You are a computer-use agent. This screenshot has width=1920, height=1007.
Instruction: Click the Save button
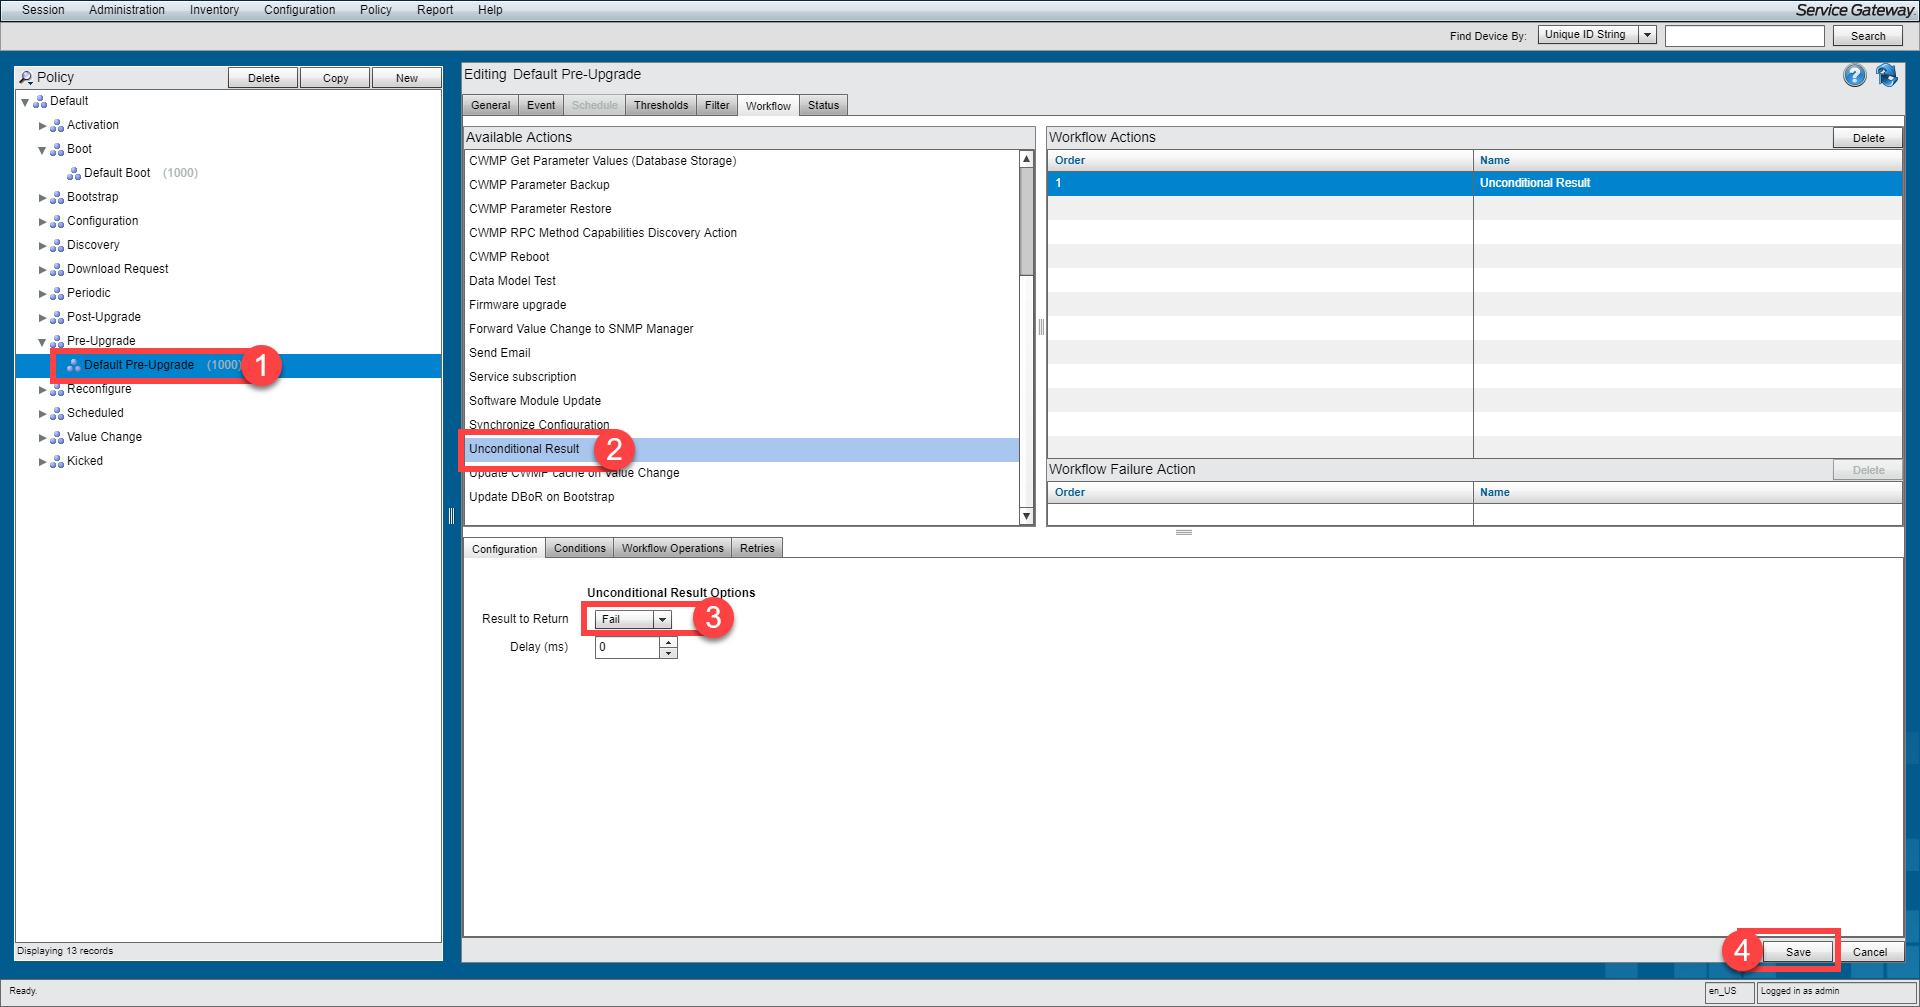click(1797, 952)
